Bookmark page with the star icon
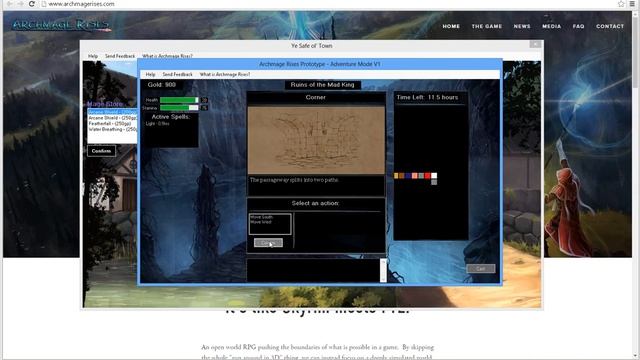640x360 pixels. [x=621, y=4]
